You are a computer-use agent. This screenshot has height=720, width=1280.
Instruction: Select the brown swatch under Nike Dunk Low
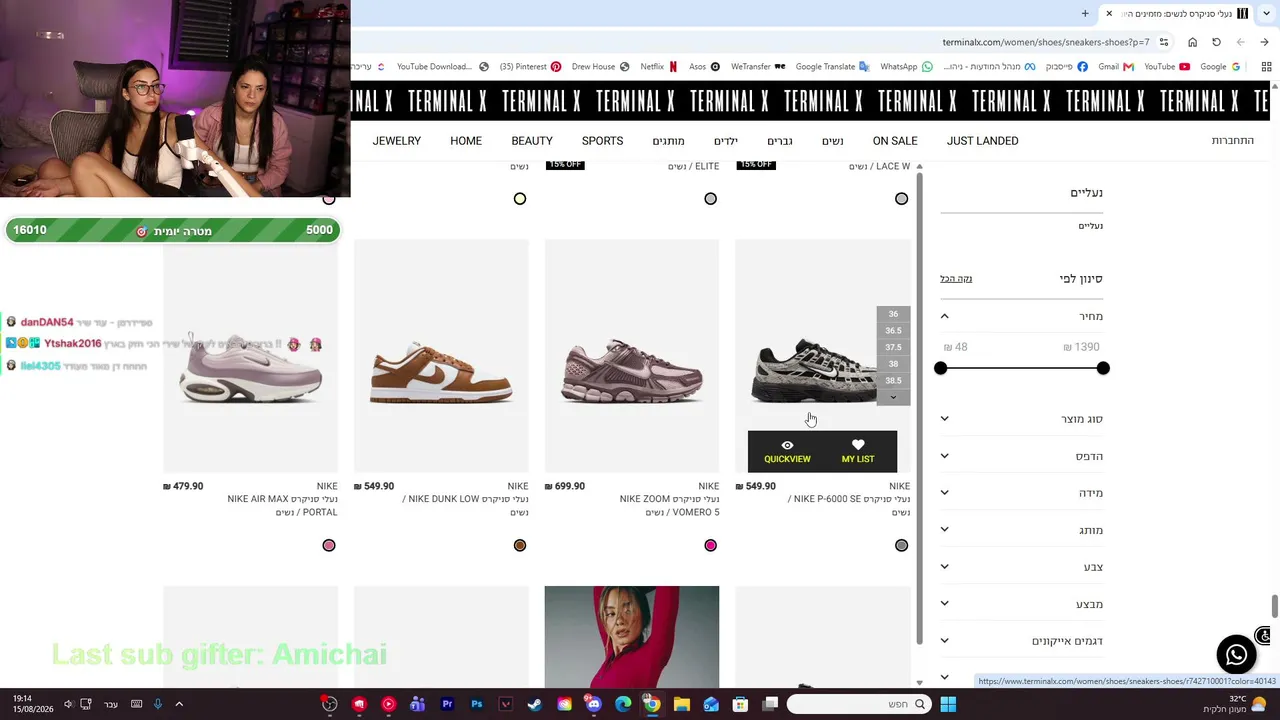coord(520,545)
